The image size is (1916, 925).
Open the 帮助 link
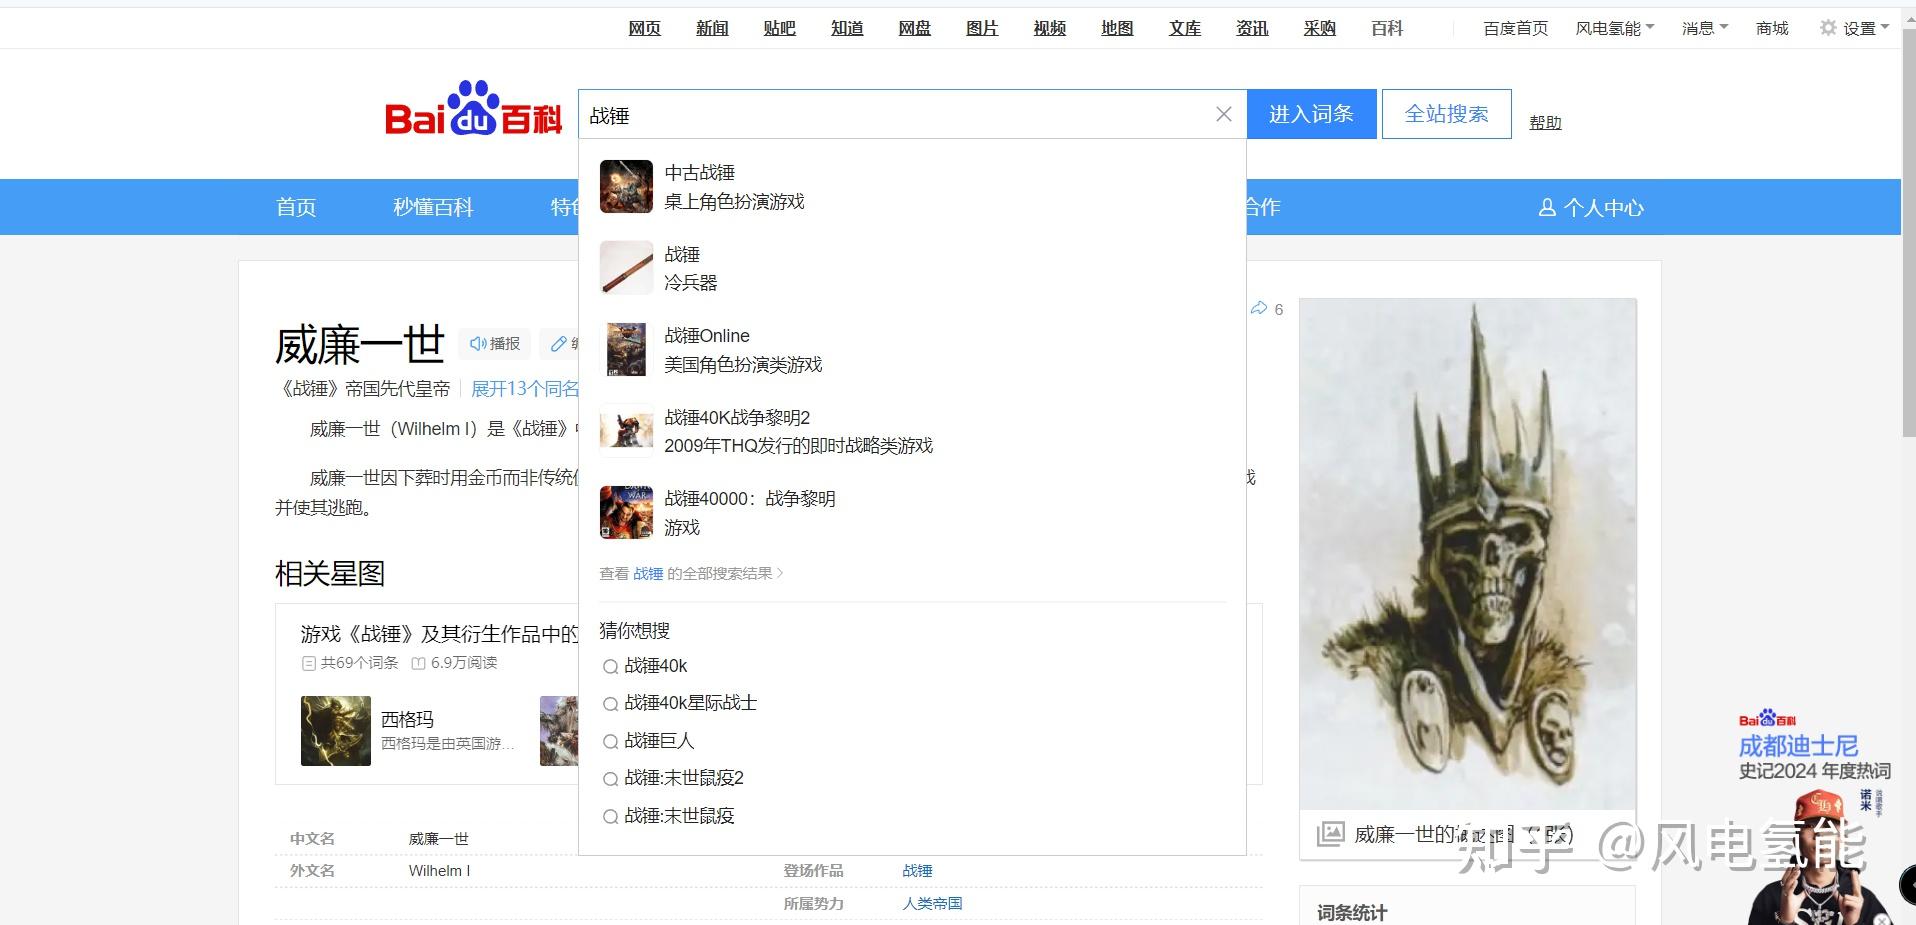[1545, 122]
